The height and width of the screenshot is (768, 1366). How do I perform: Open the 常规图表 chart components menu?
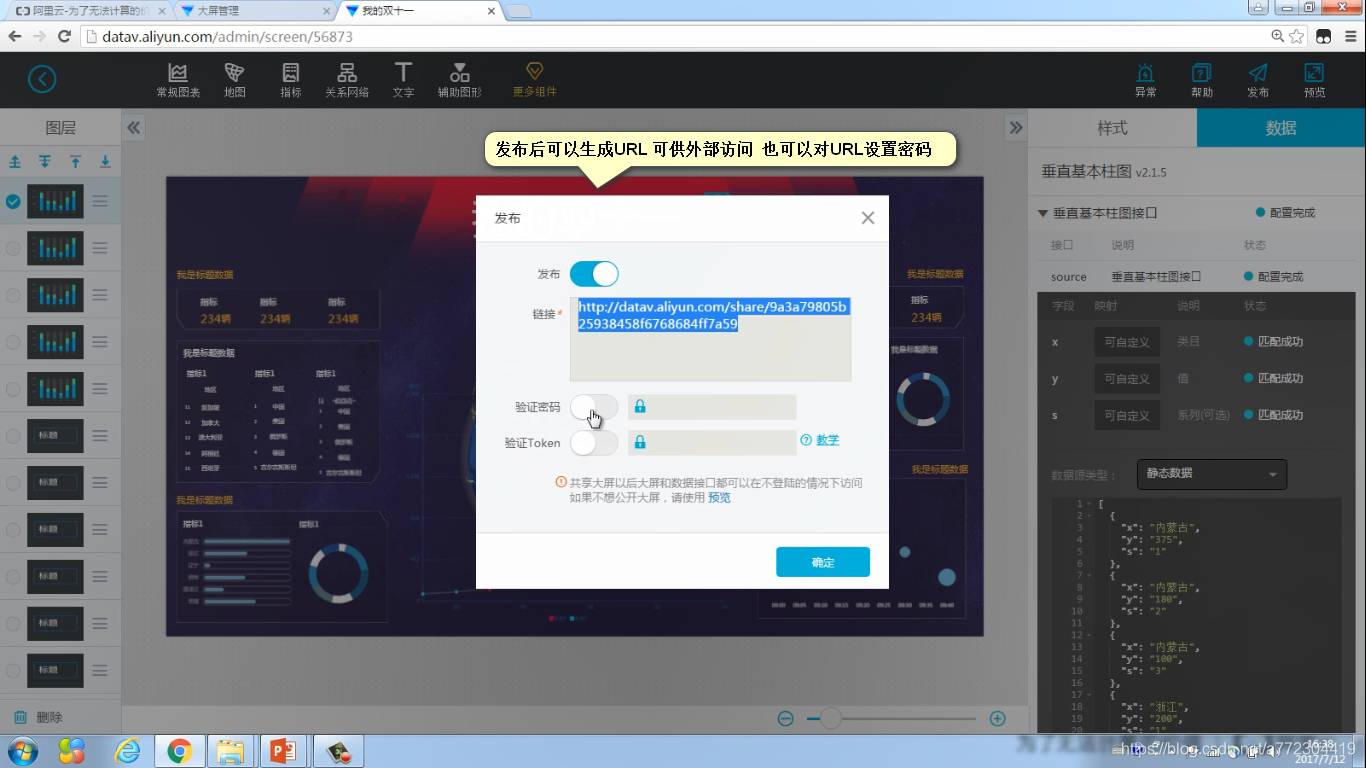pyautogui.click(x=178, y=81)
